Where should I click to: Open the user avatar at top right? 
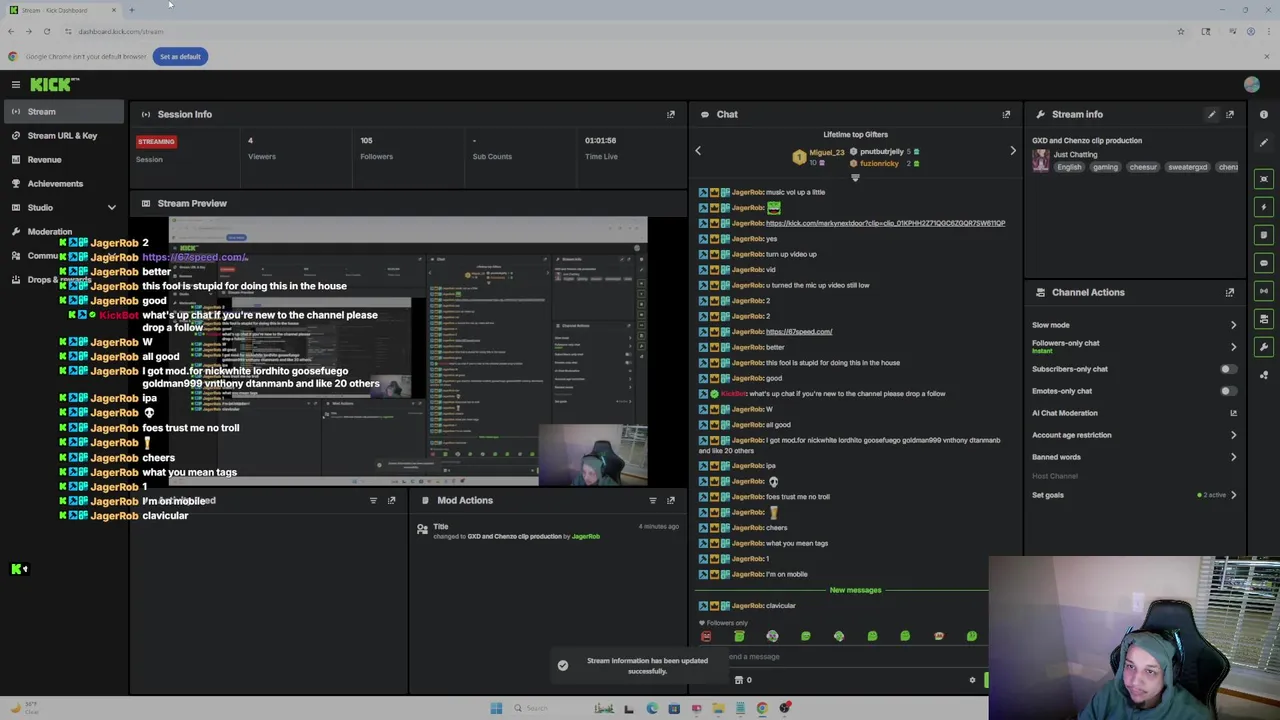[x=1252, y=85]
